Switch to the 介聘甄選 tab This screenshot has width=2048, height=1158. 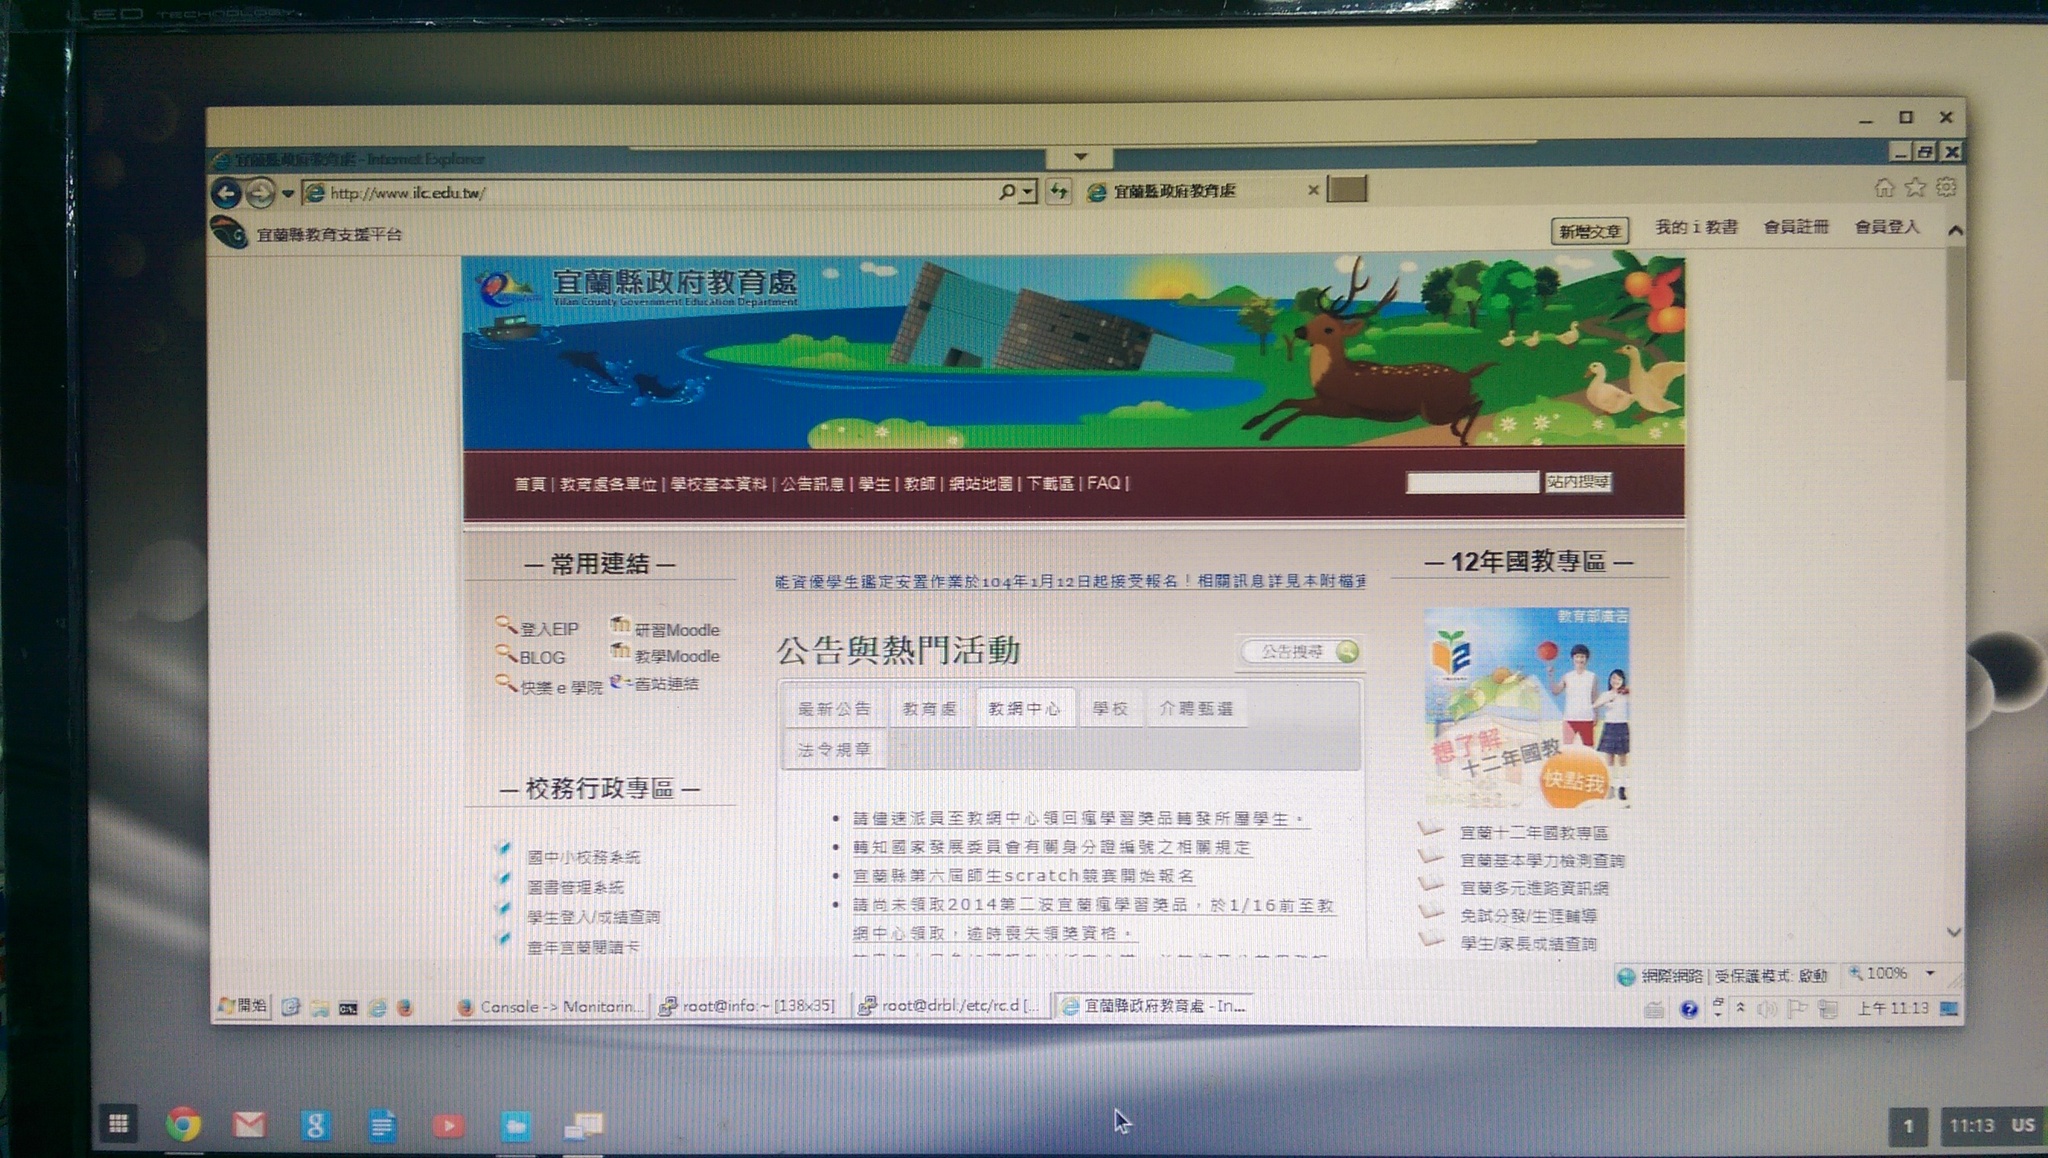(1196, 708)
